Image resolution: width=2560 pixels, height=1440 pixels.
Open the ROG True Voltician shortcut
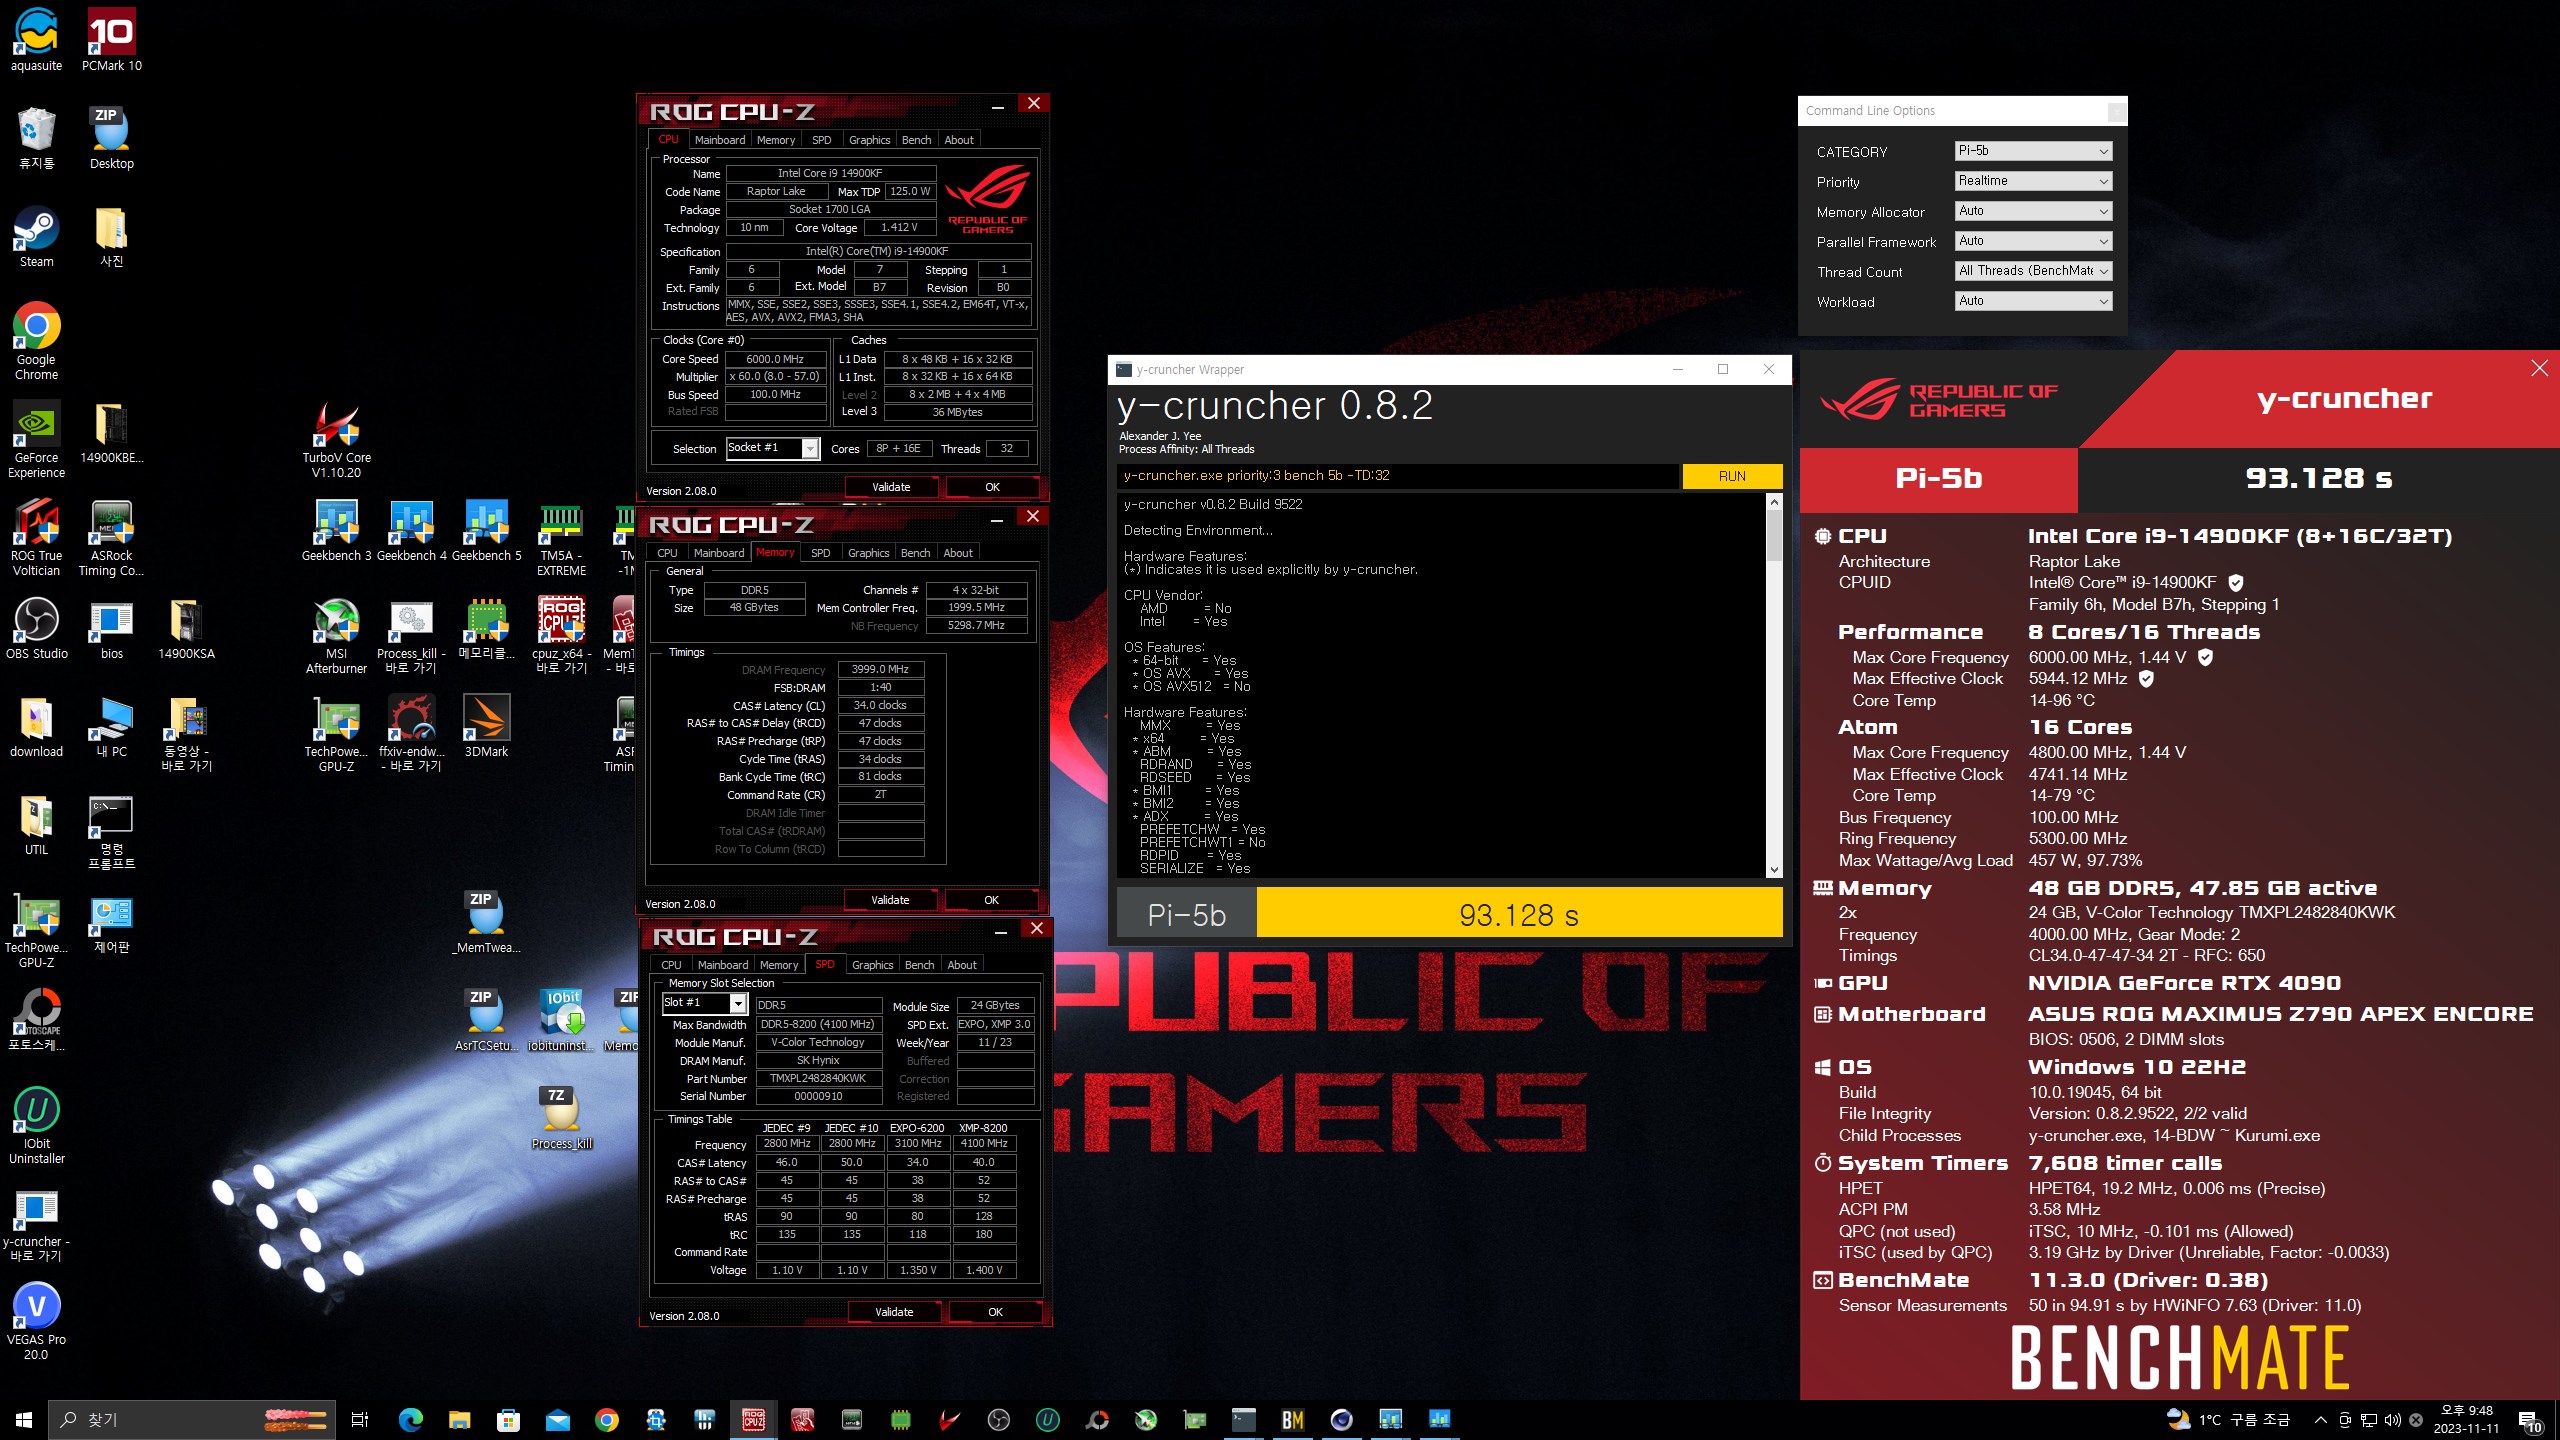click(37, 536)
